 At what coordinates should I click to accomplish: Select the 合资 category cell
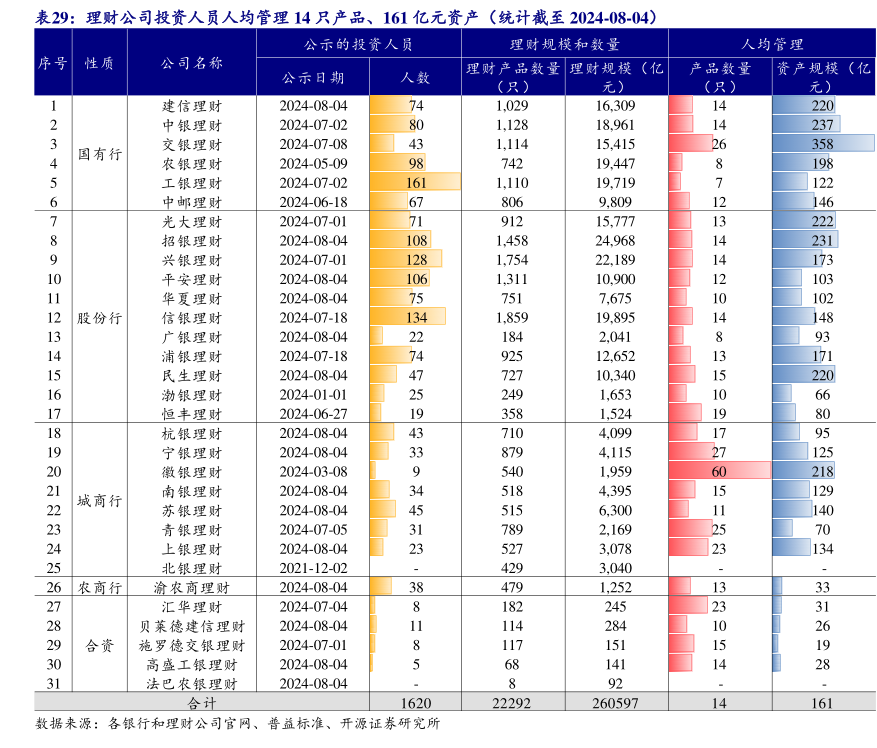tap(99, 645)
